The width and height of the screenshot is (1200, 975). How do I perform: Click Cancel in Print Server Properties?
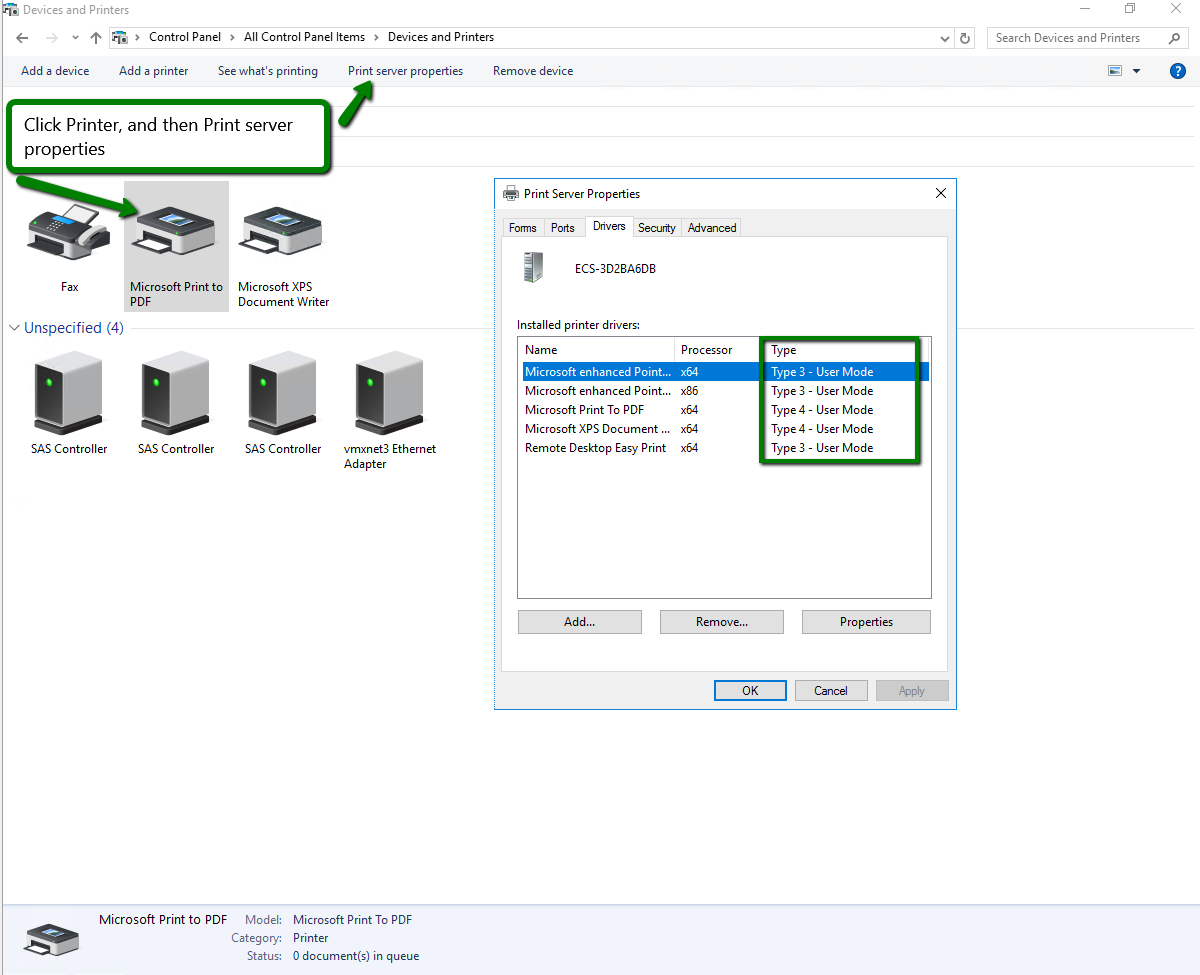[831, 690]
